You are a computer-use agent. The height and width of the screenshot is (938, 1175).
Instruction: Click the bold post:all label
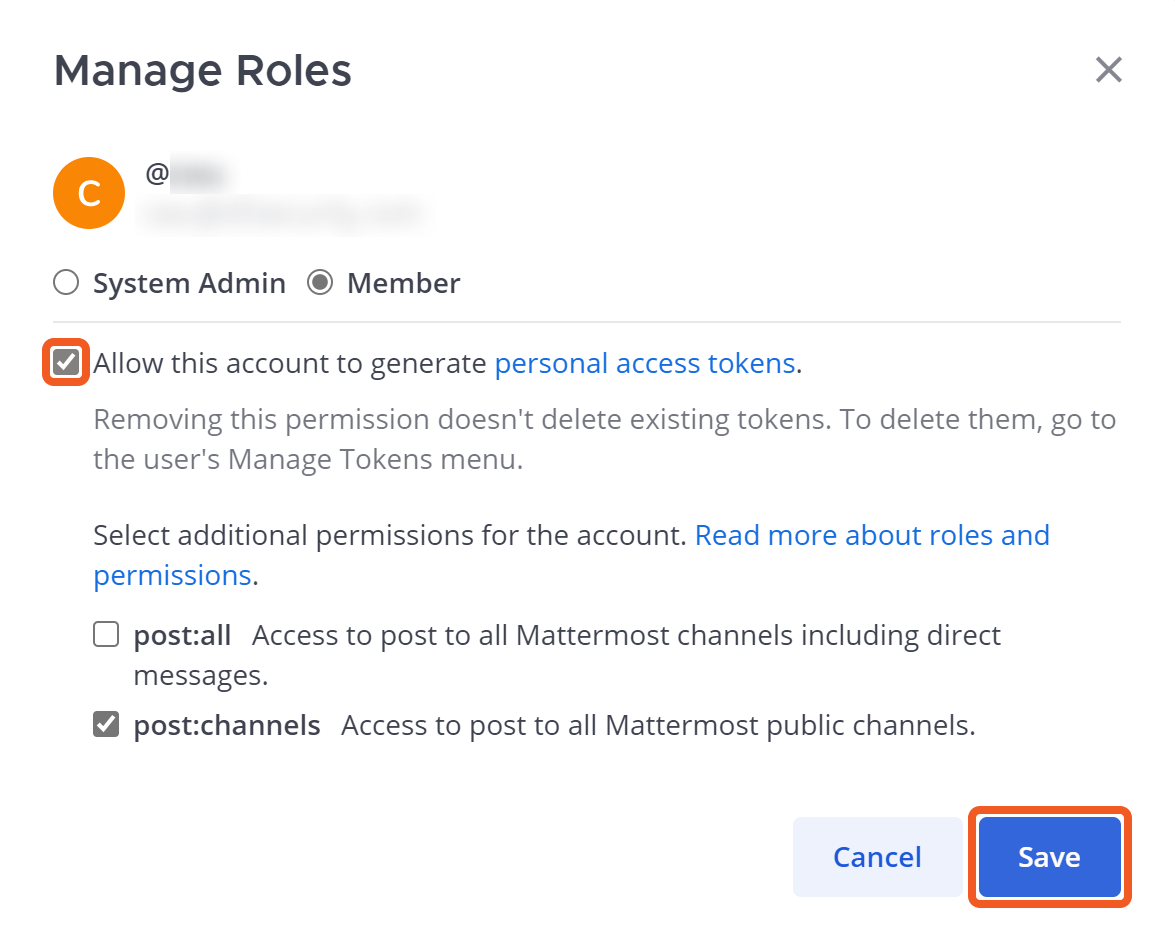(x=182, y=636)
